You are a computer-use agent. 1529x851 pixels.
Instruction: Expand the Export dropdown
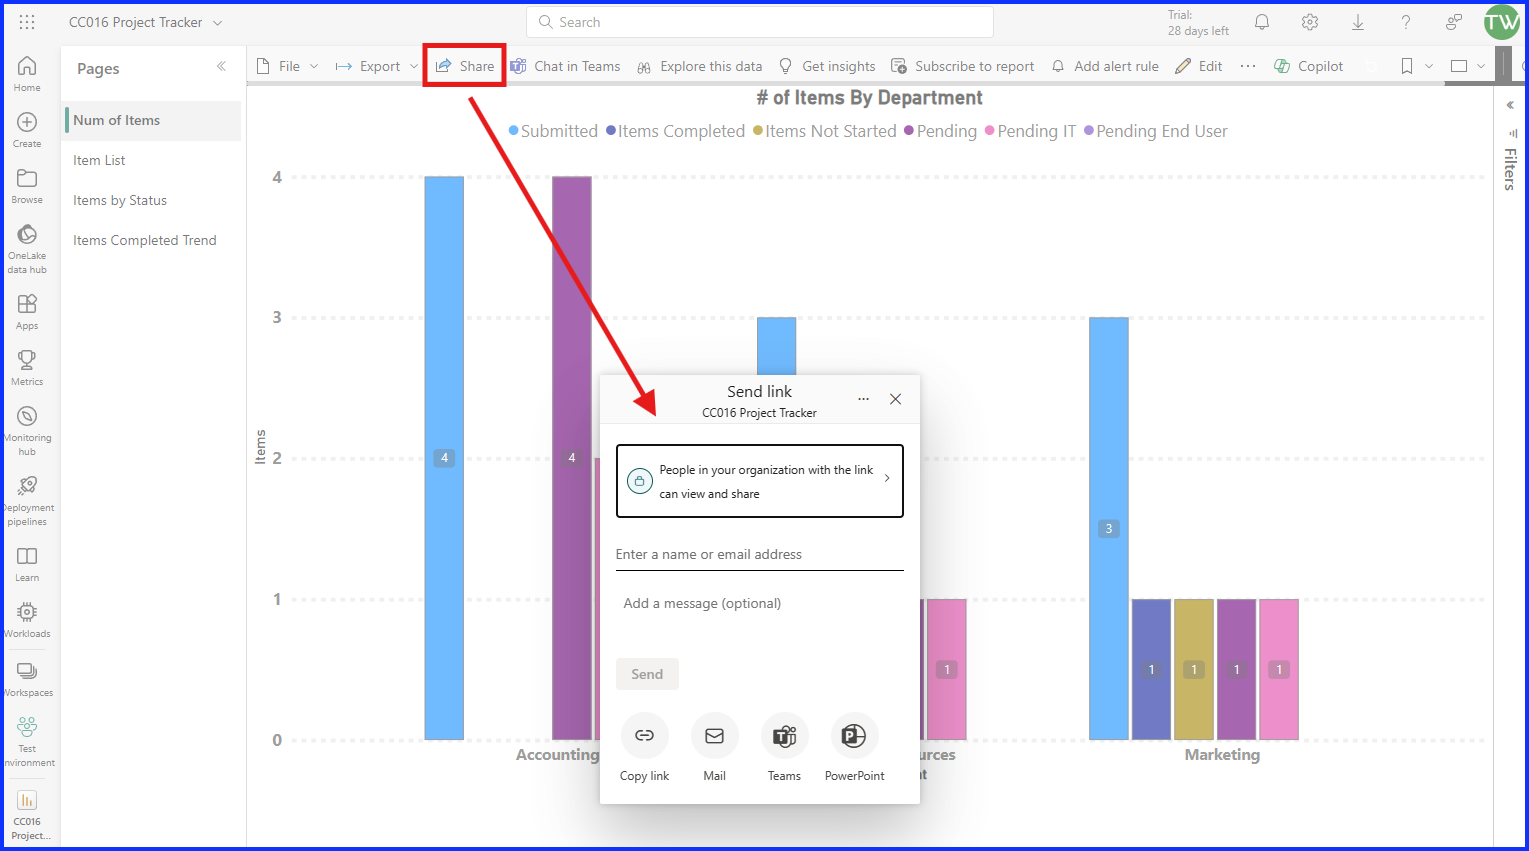[x=377, y=66]
